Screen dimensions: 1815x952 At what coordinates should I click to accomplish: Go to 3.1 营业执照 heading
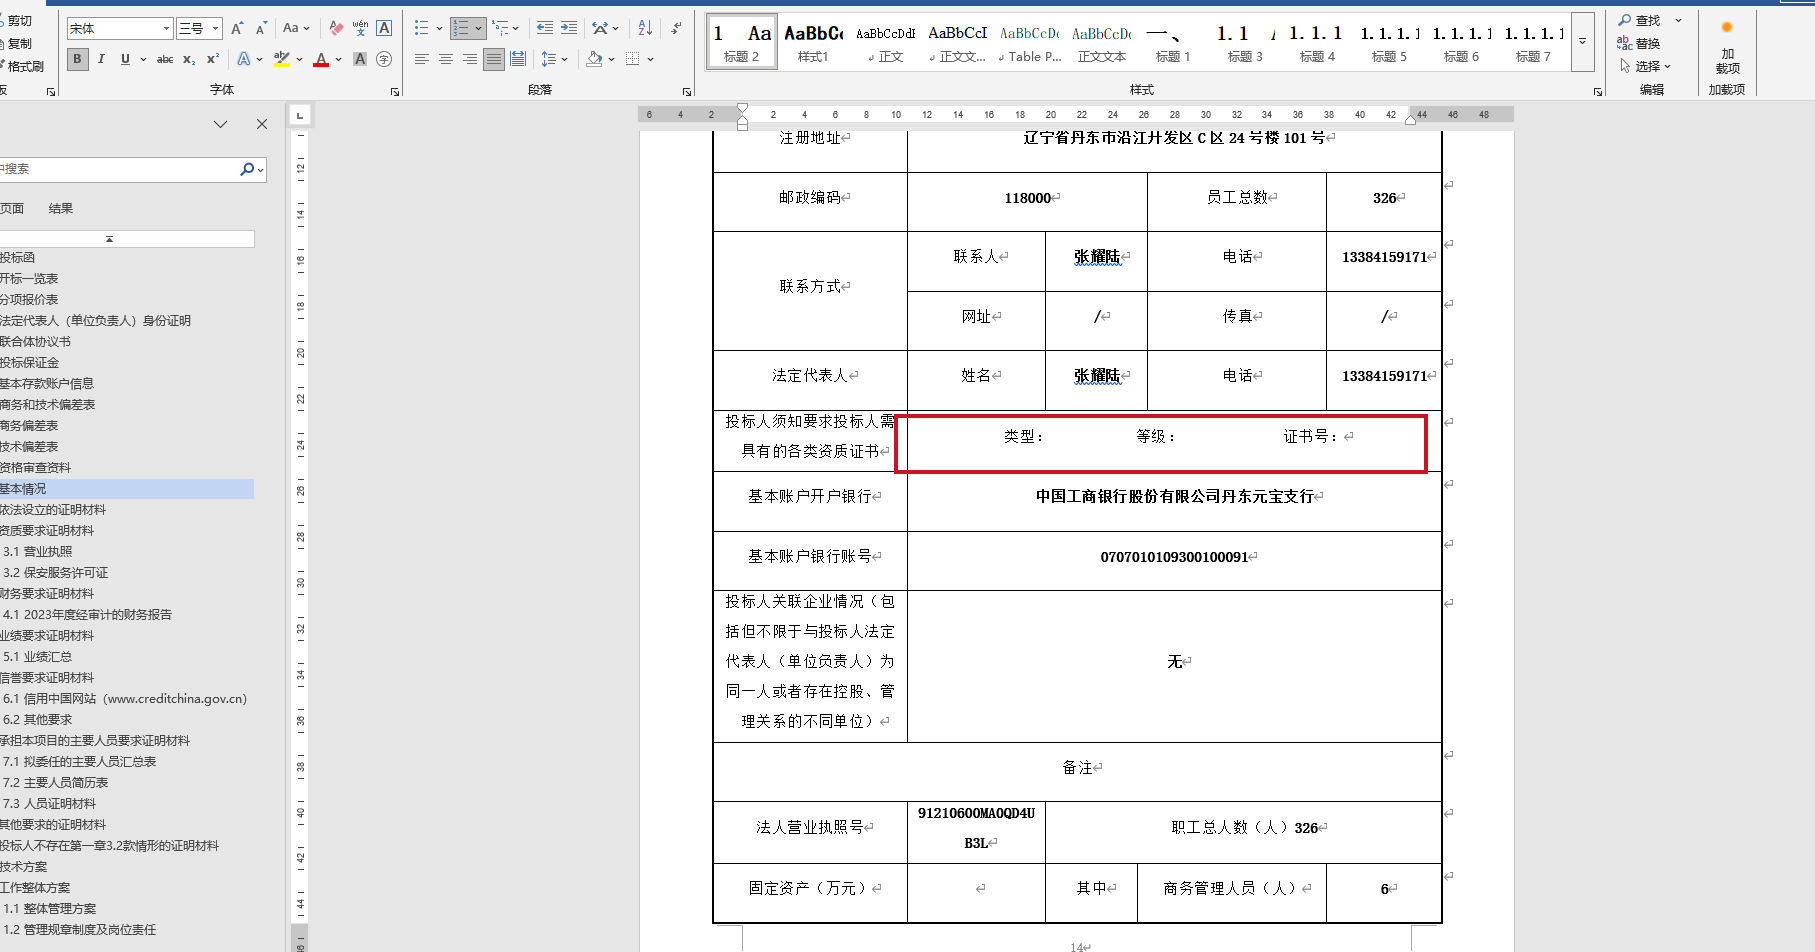coord(38,552)
